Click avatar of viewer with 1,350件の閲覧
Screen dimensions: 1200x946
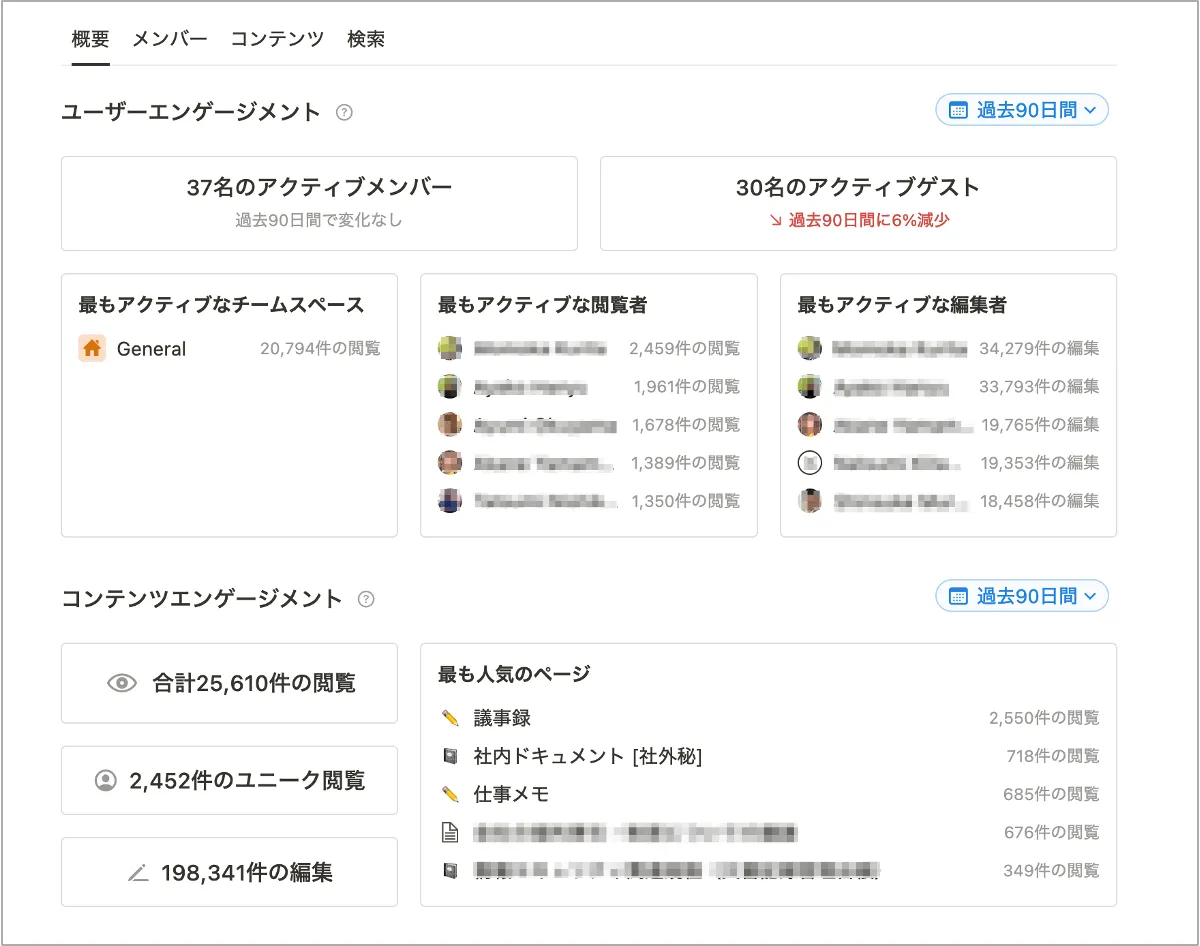[450, 501]
